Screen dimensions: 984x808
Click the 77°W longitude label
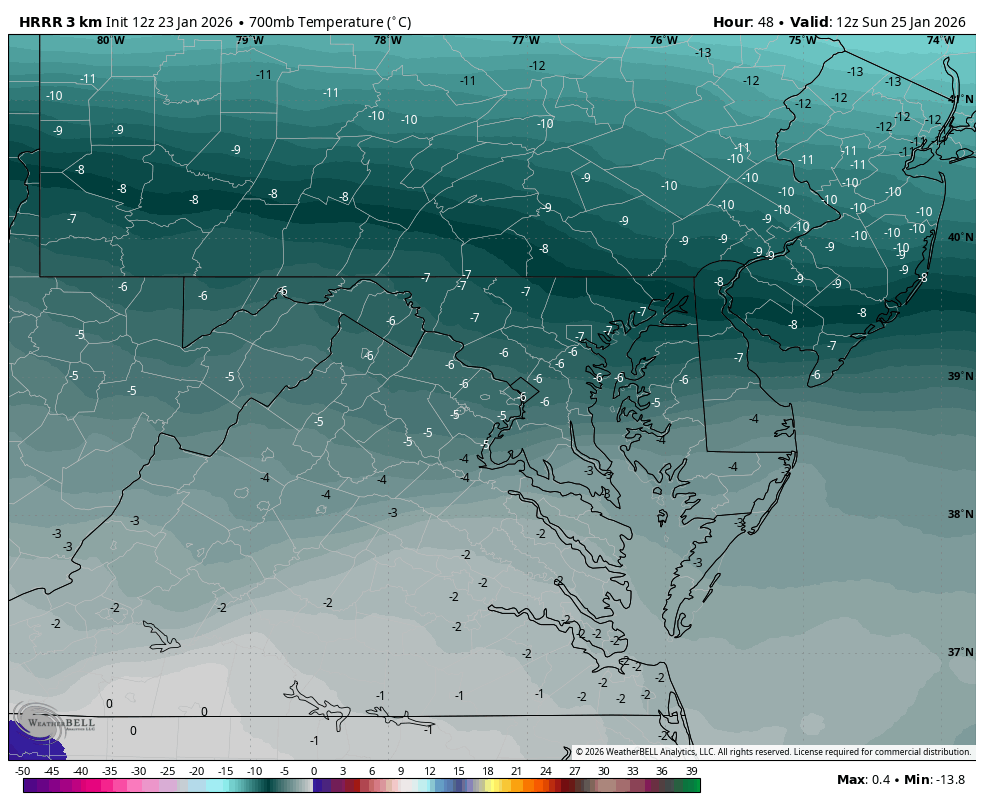pyautogui.click(x=525, y=41)
